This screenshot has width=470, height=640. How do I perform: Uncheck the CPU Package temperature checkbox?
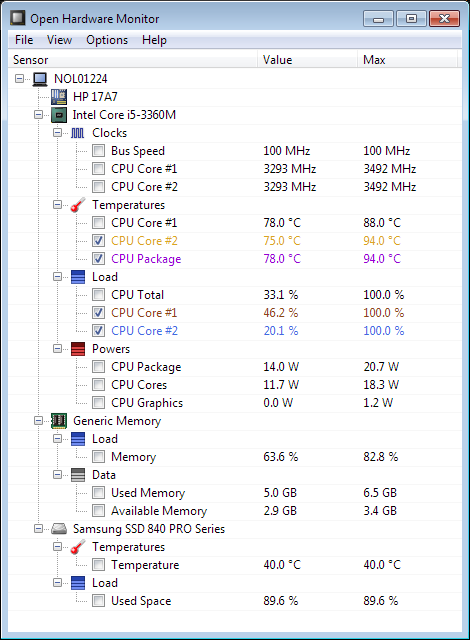(x=98, y=259)
